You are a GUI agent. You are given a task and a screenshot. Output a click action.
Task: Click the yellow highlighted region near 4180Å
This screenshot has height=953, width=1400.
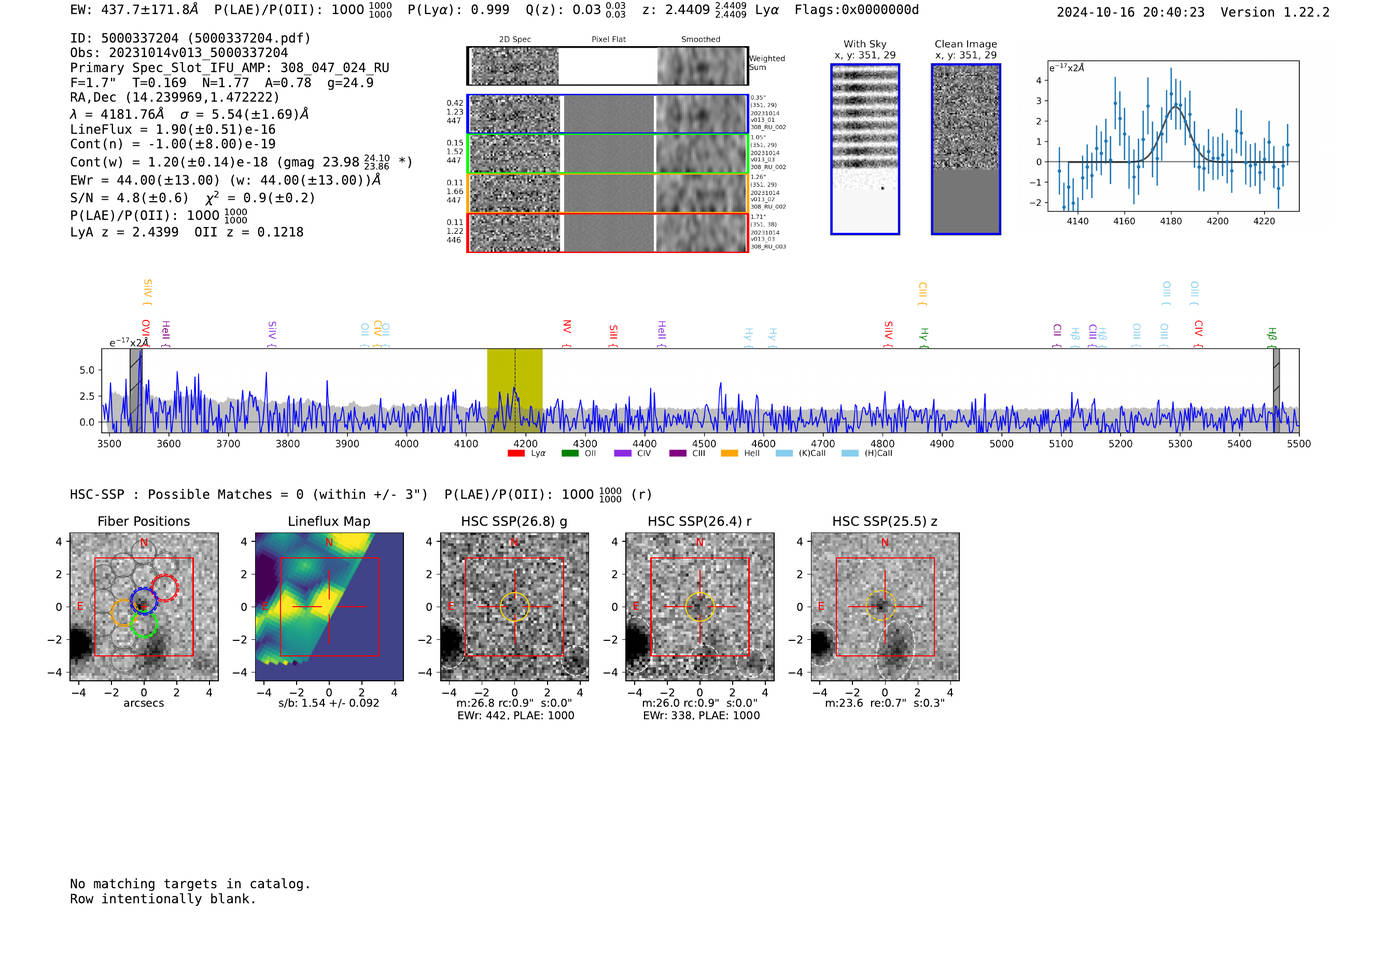515,390
